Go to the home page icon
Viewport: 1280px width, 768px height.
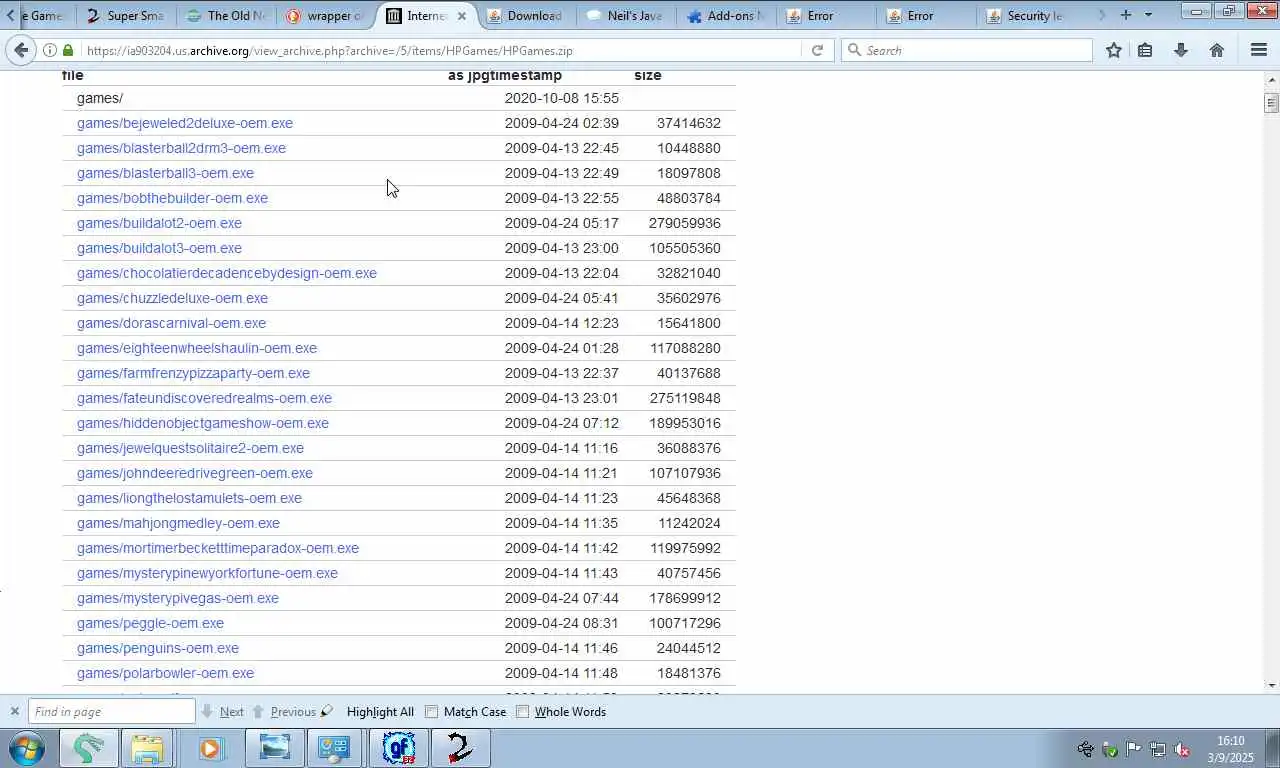click(x=1217, y=50)
